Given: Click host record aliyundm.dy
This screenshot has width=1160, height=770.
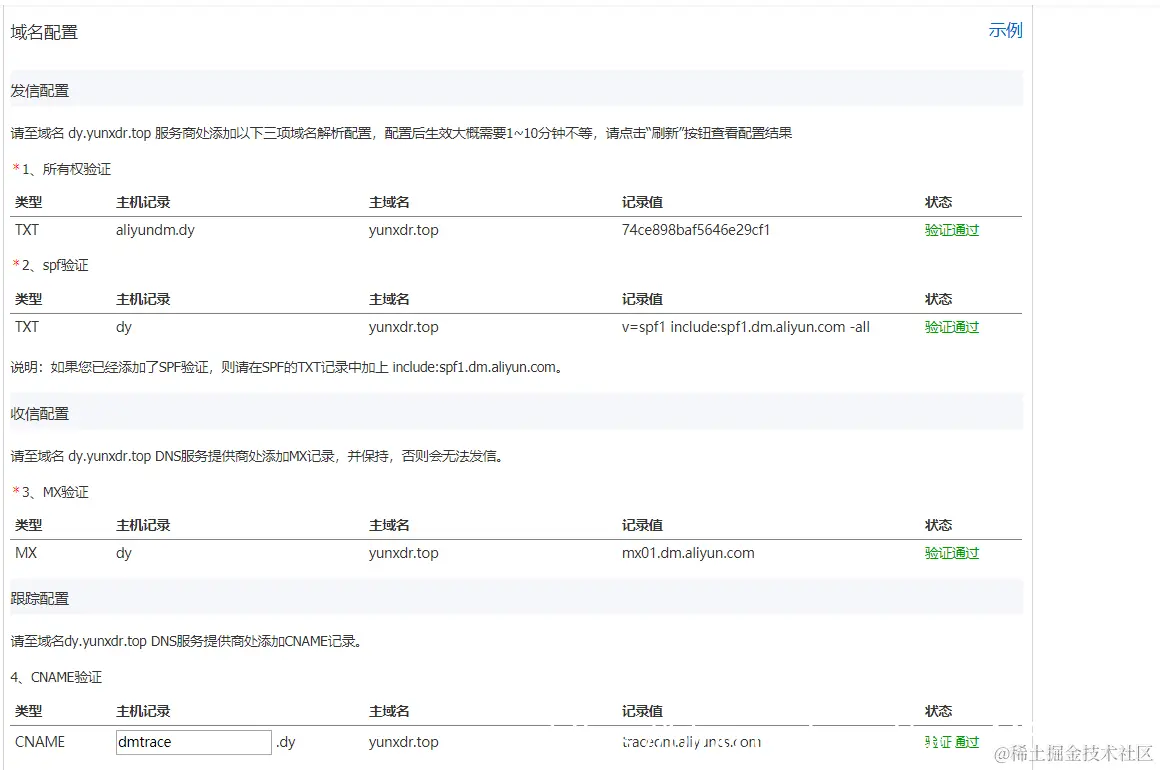Looking at the screenshot, I should point(155,230).
